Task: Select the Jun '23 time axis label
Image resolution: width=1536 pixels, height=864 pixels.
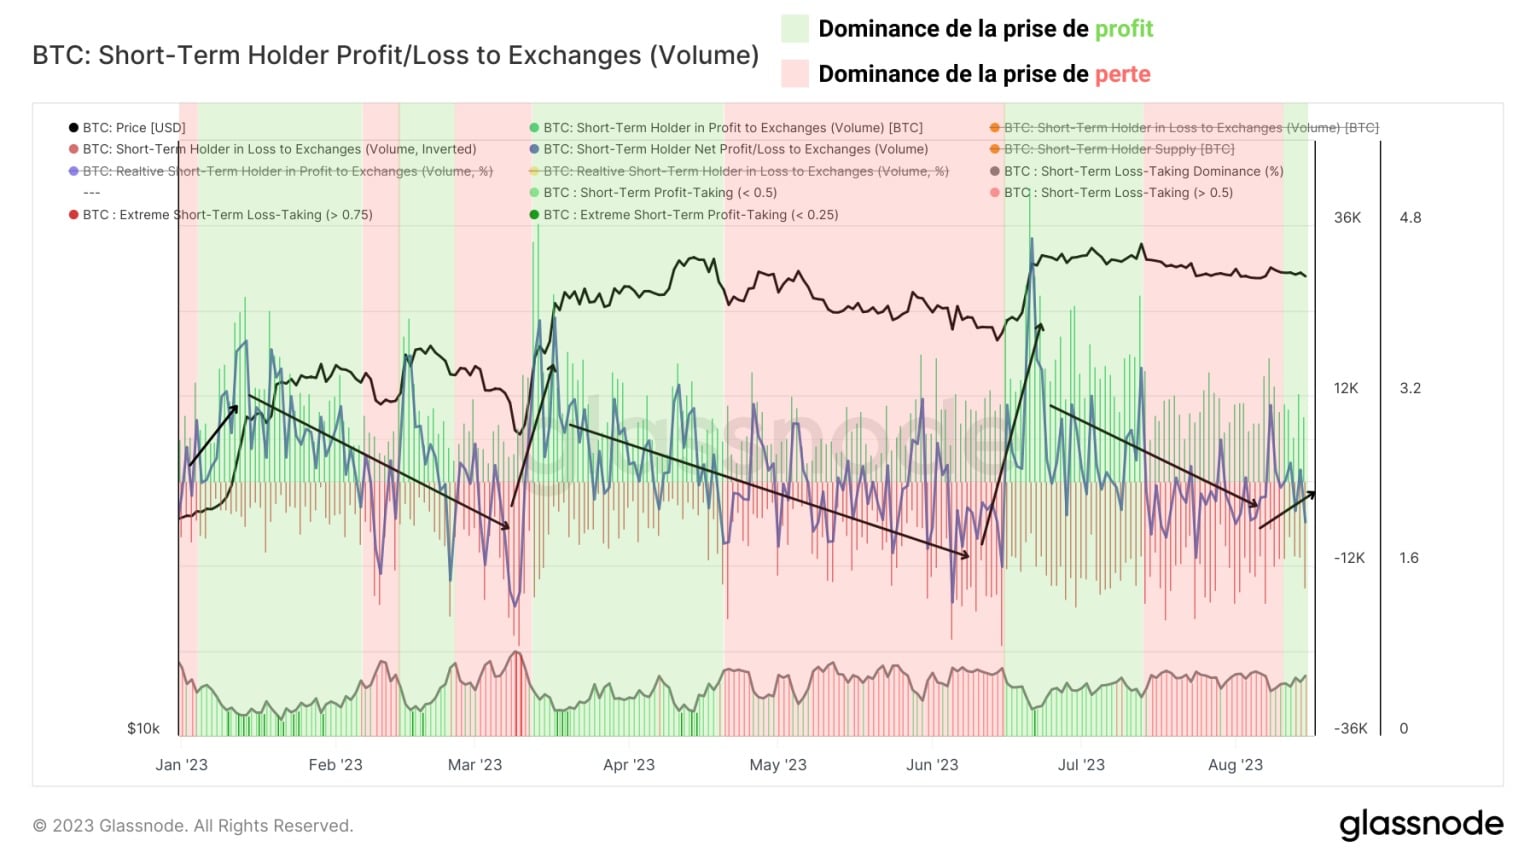Action: (932, 765)
